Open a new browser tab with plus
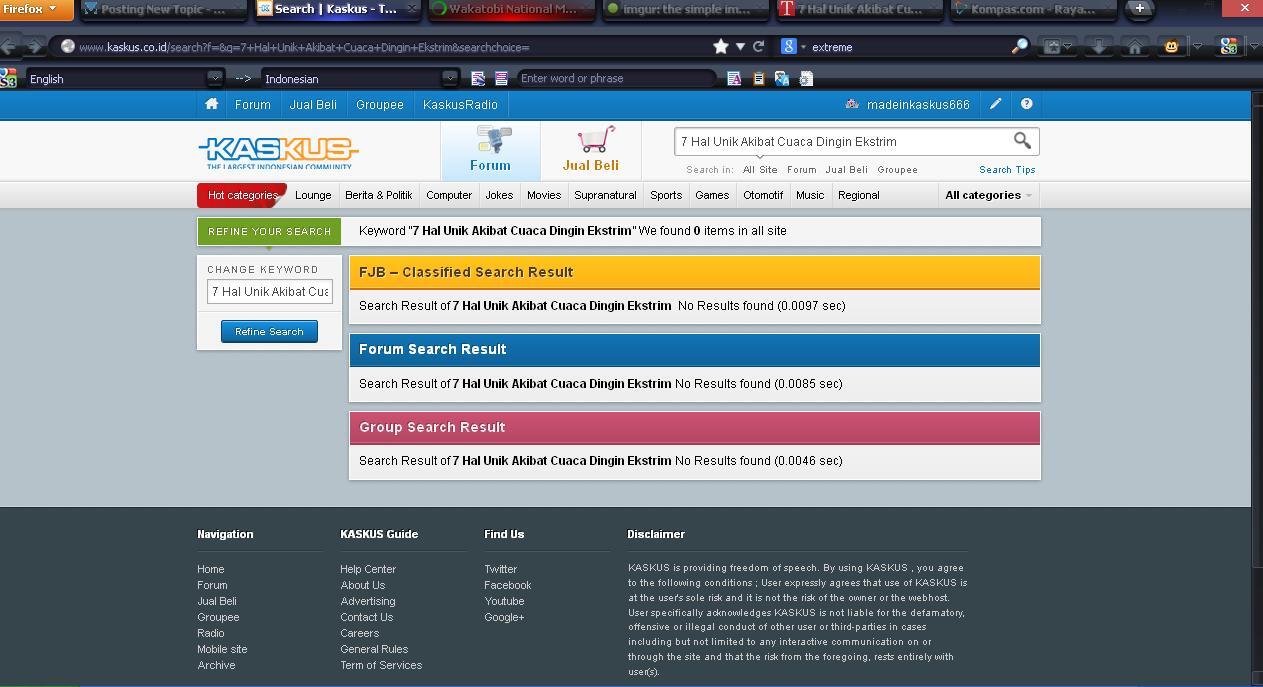The height and width of the screenshot is (687, 1263). (x=1139, y=9)
